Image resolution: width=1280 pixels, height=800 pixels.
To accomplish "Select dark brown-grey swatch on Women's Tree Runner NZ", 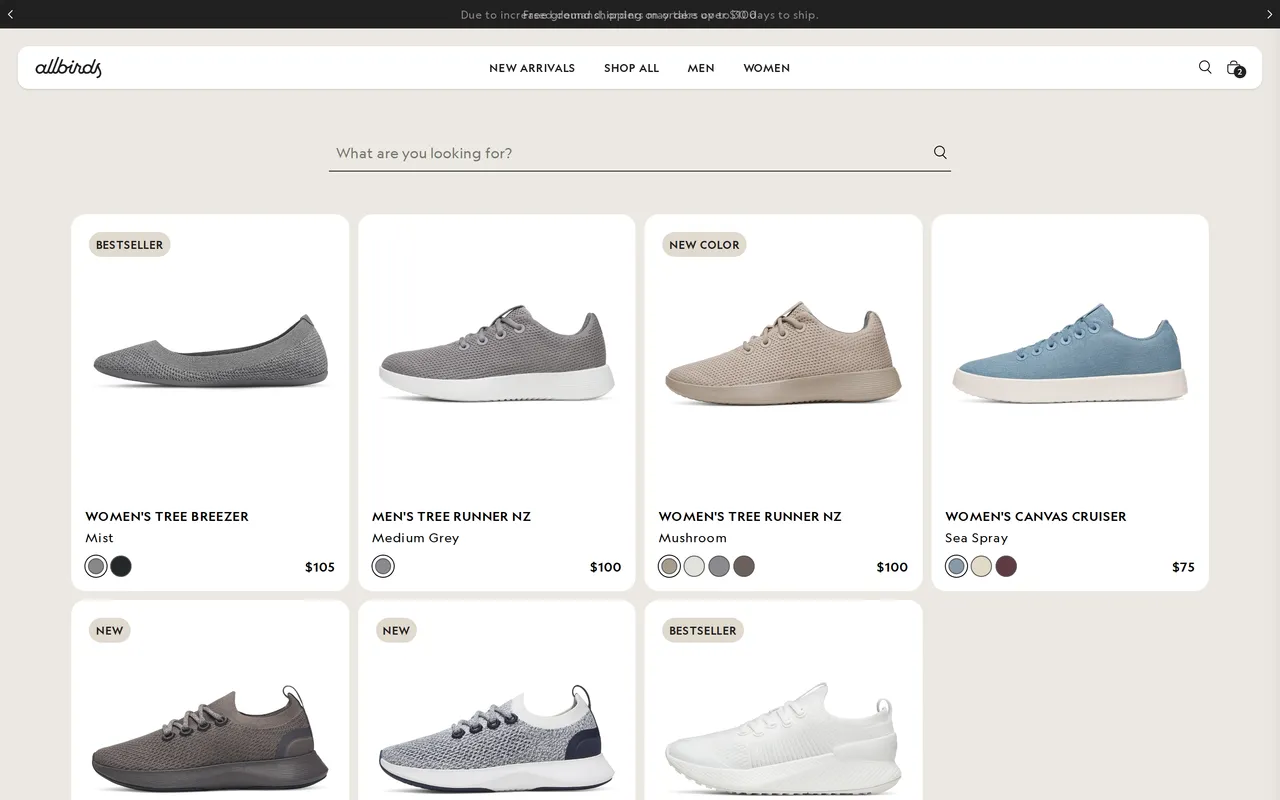I will pyautogui.click(x=744, y=566).
